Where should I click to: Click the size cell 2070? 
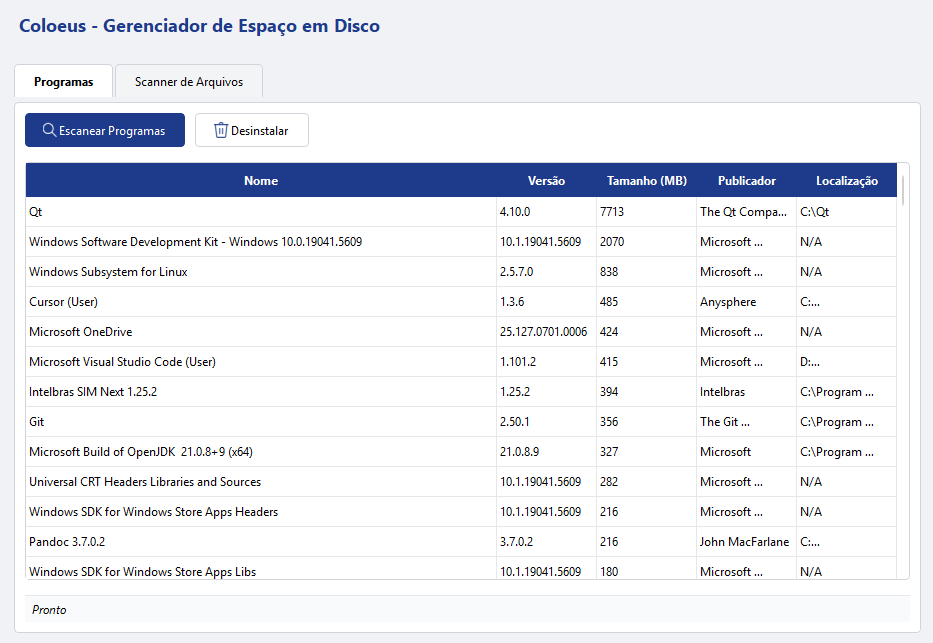click(646, 241)
